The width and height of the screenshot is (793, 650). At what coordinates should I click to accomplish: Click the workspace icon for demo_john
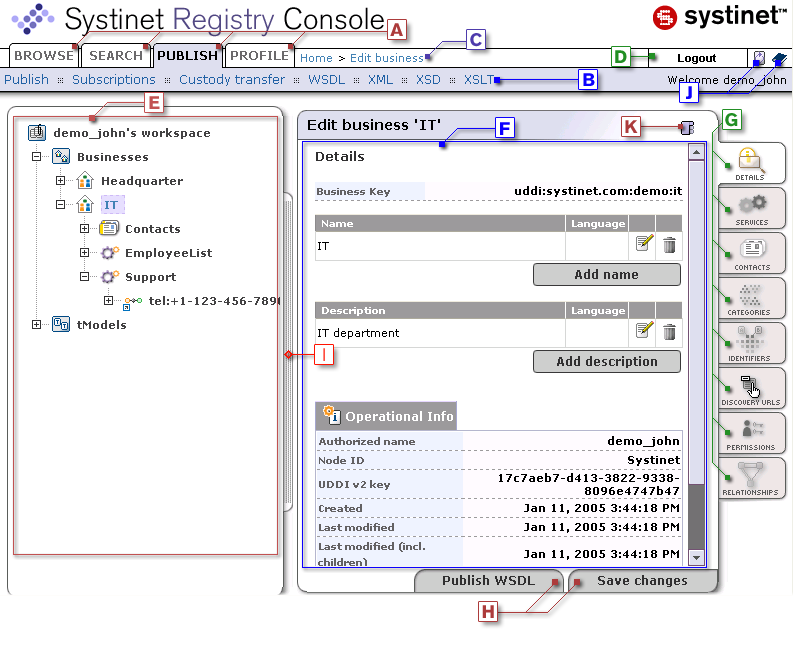click(x=37, y=132)
